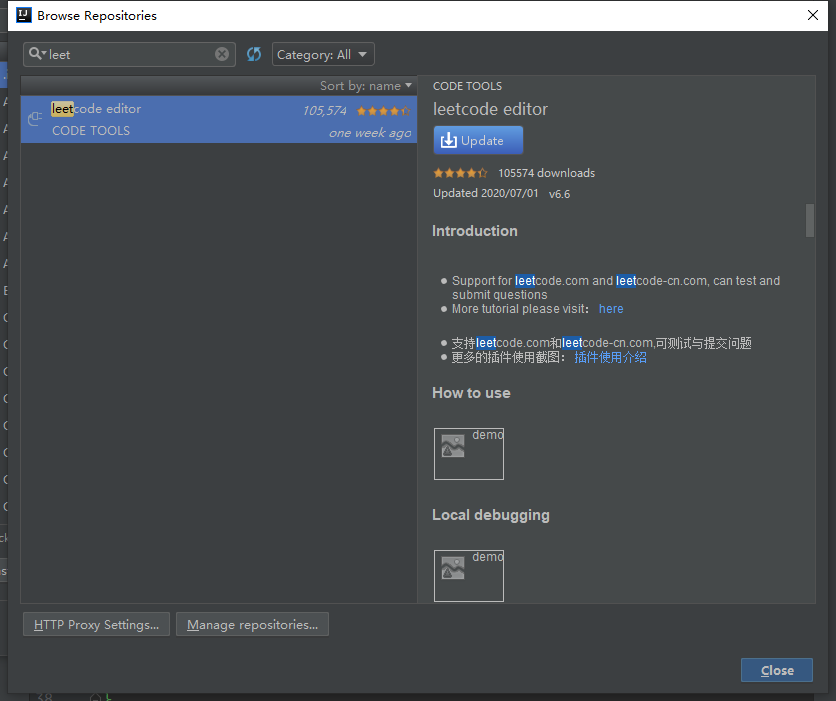Screen dimensions: 836x701
Task: Click the demo image under How to use
Action: [469, 454]
